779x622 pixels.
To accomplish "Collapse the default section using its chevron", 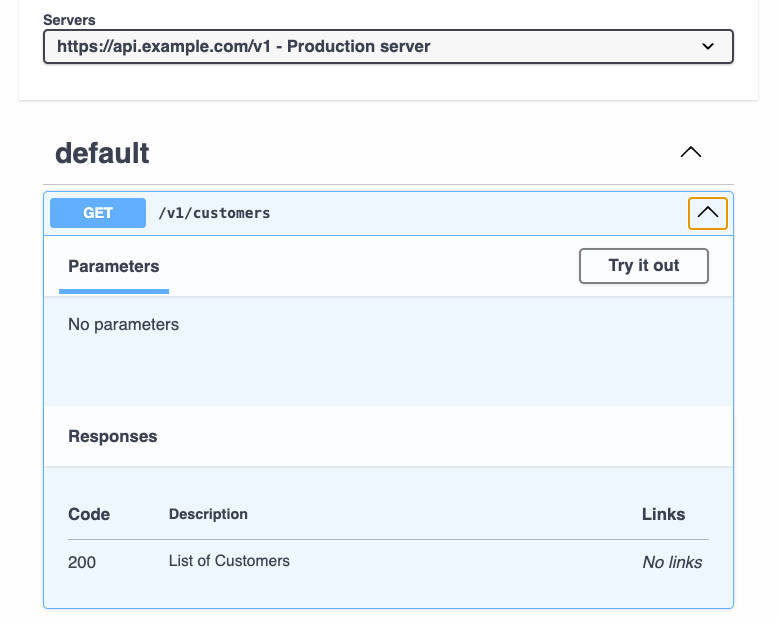I will 690,153.
